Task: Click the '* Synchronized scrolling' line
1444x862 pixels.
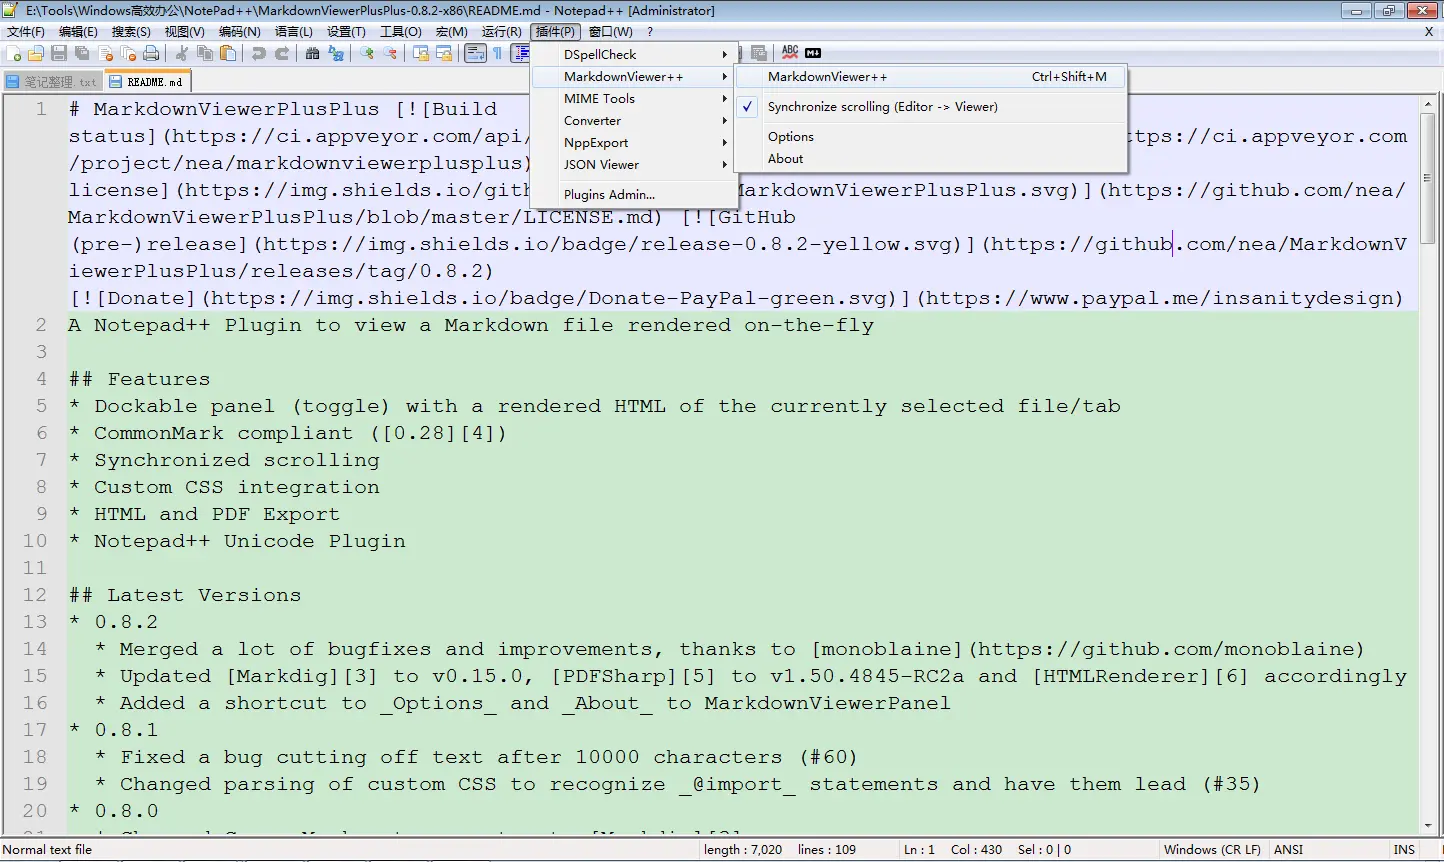Action: point(224,460)
